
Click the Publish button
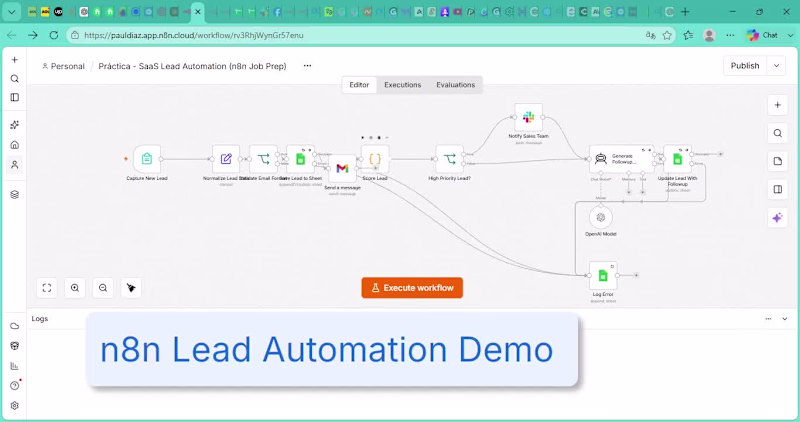(x=745, y=66)
